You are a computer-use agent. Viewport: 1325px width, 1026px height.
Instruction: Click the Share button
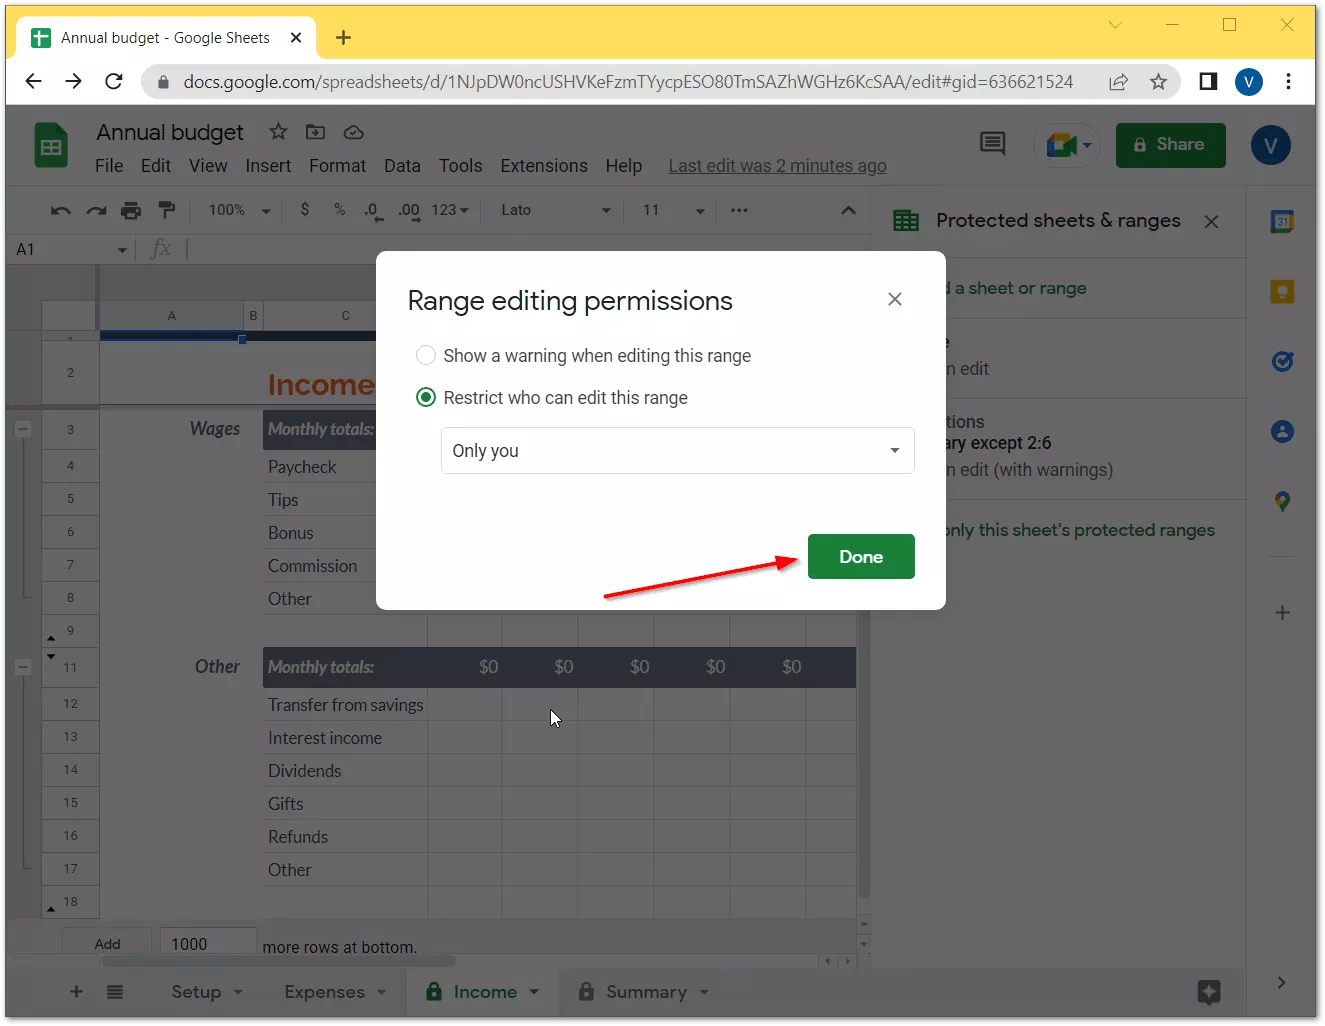click(x=1170, y=145)
